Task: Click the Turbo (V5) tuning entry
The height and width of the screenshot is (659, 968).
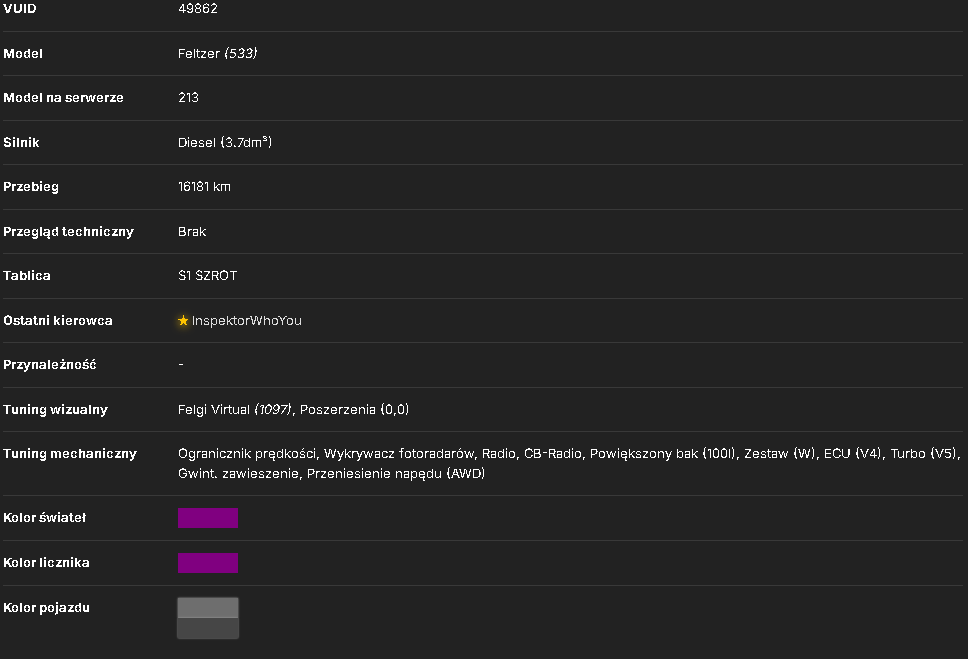Action: pyautogui.click(x=924, y=454)
